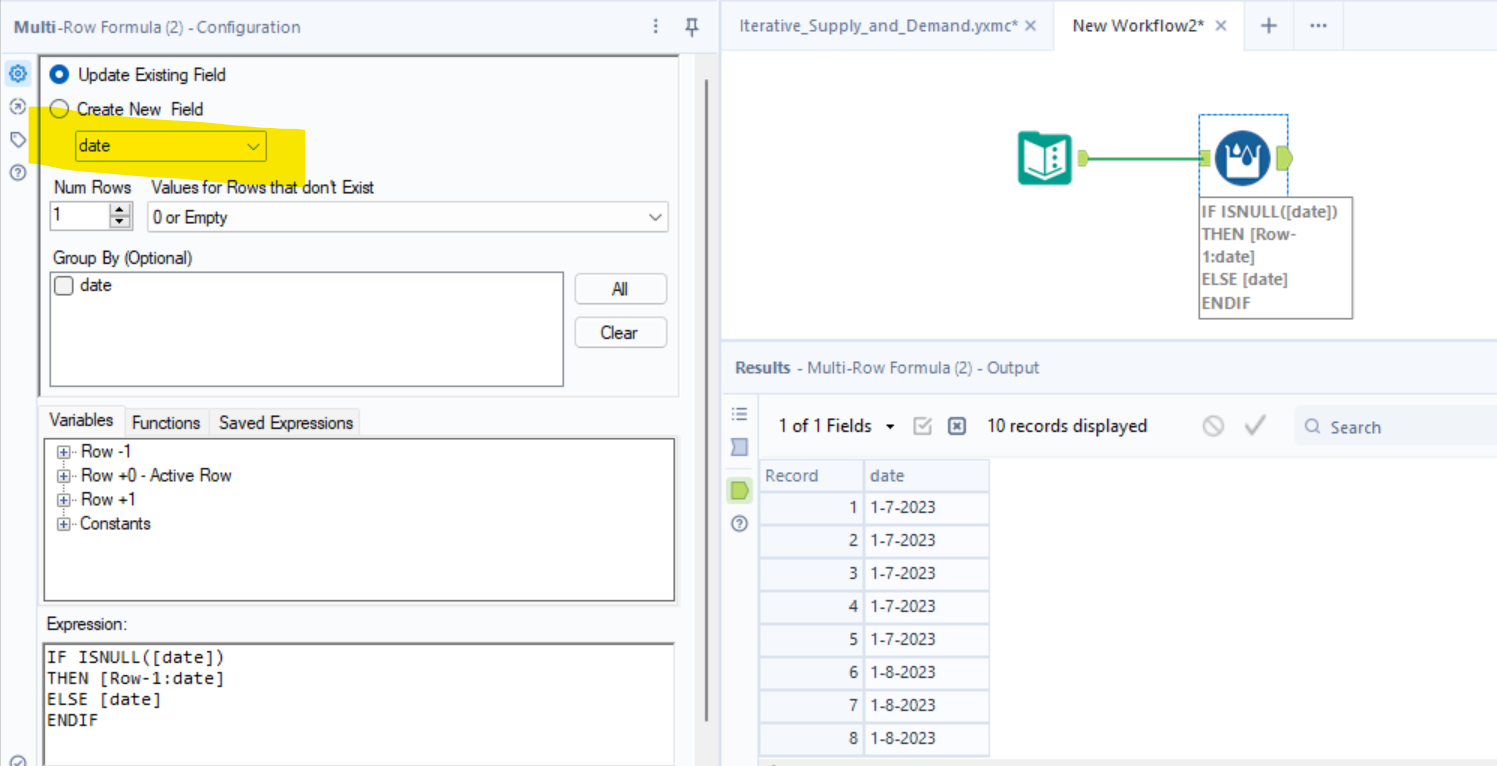Expand the Row -1 variables node
1497x766 pixels.
[63, 451]
